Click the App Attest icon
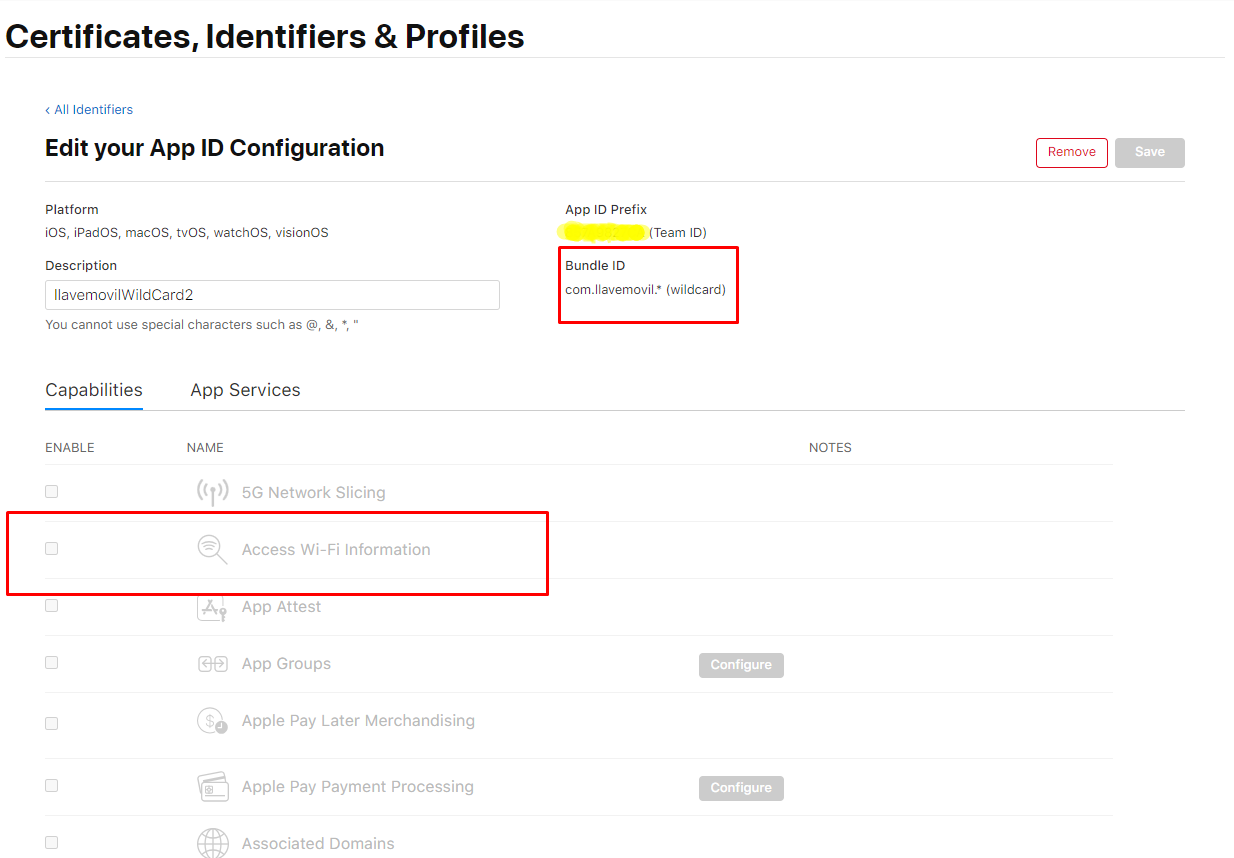The width and height of the screenshot is (1234, 858). (212, 606)
